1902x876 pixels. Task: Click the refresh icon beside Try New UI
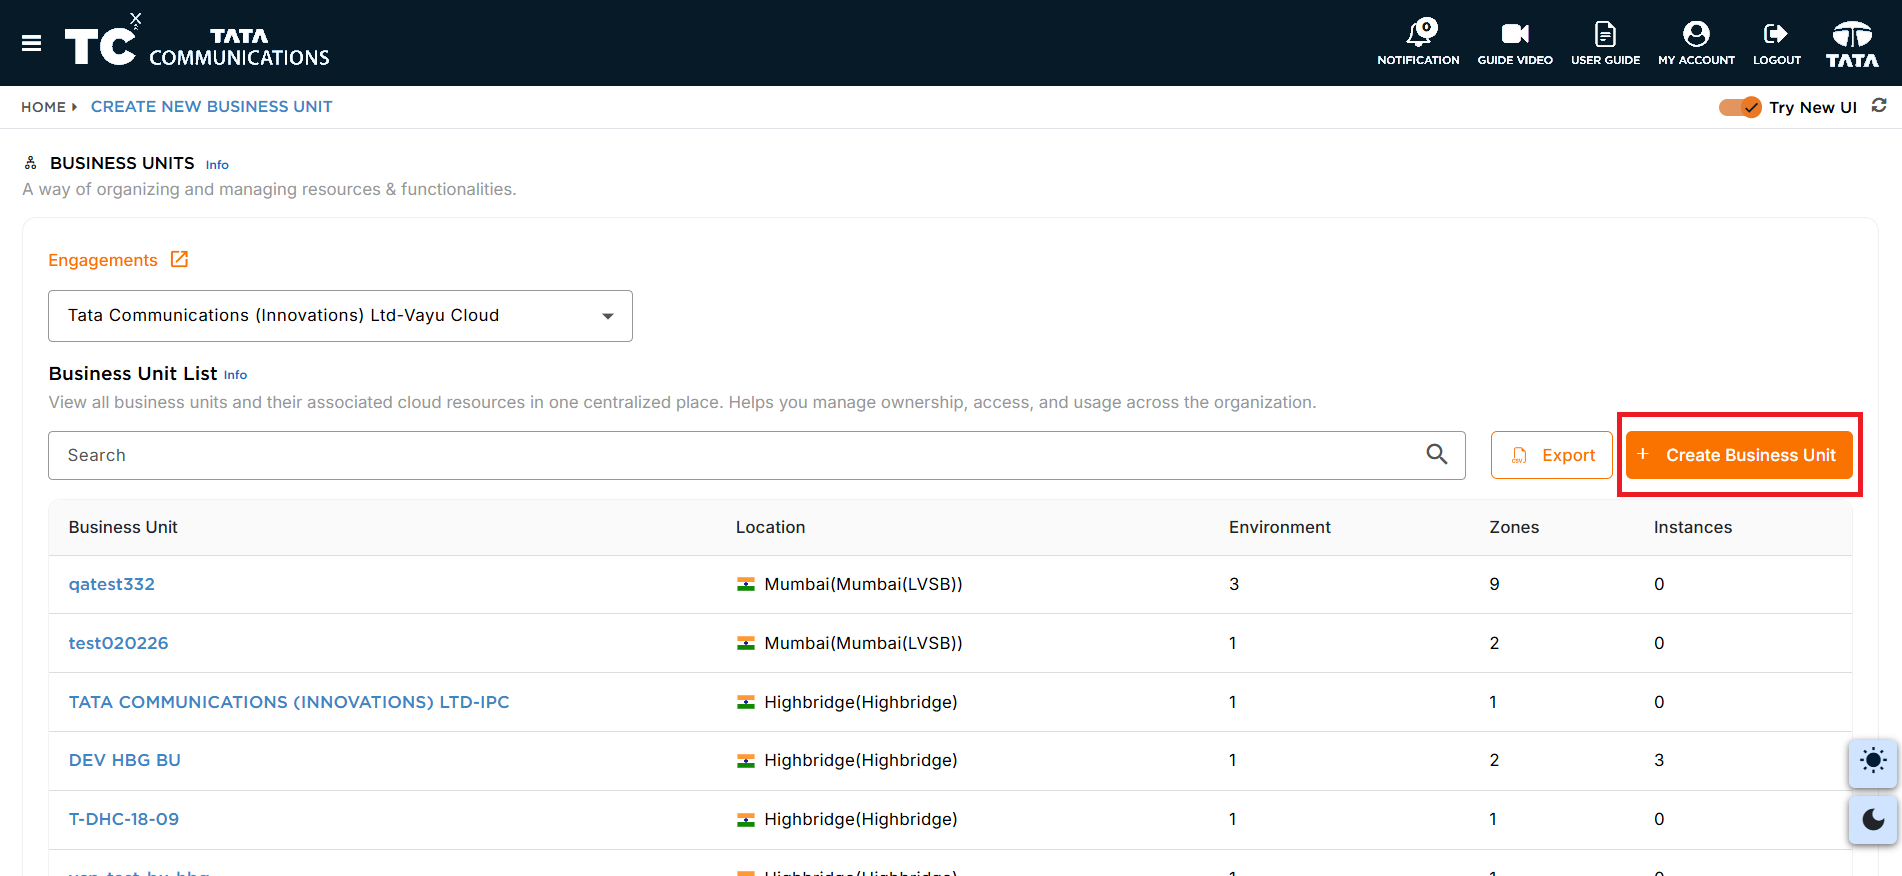tap(1879, 105)
